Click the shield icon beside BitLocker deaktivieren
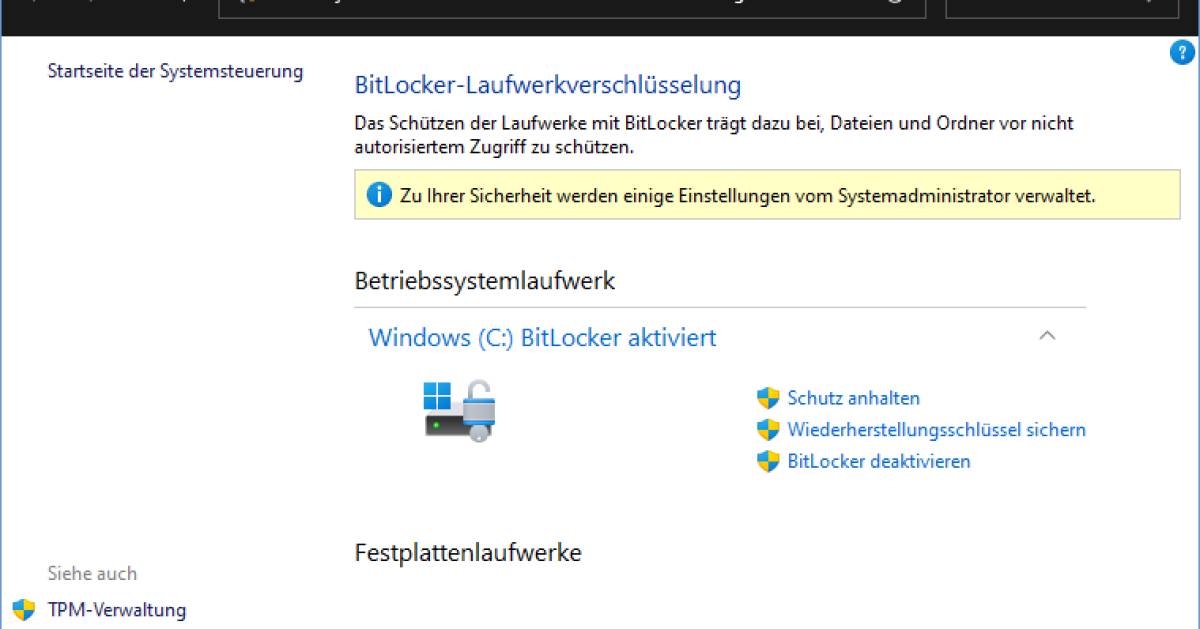 coord(768,461)
